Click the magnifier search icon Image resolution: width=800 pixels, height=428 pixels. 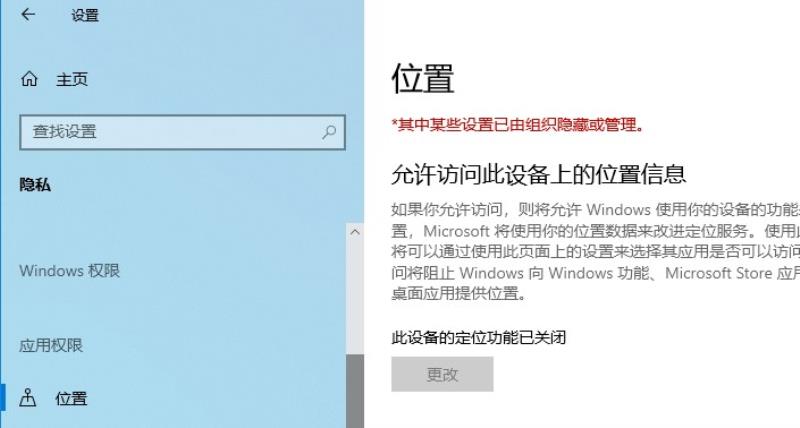pos(330,132)
